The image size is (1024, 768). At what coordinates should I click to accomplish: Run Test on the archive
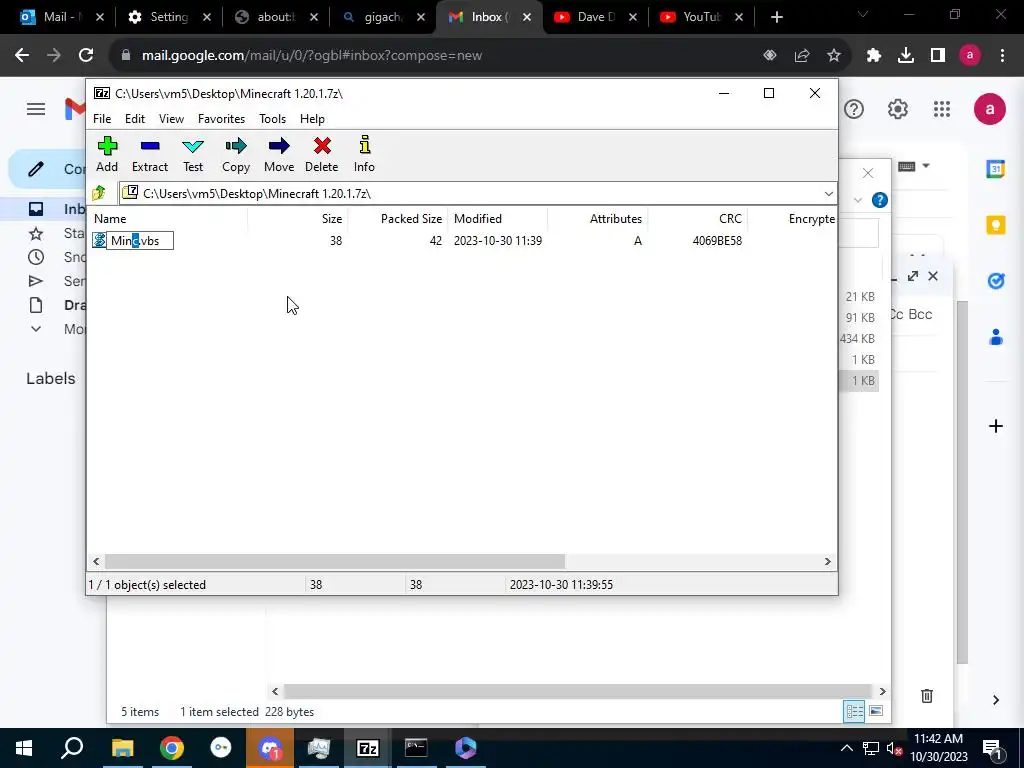[x=193, y=154]
